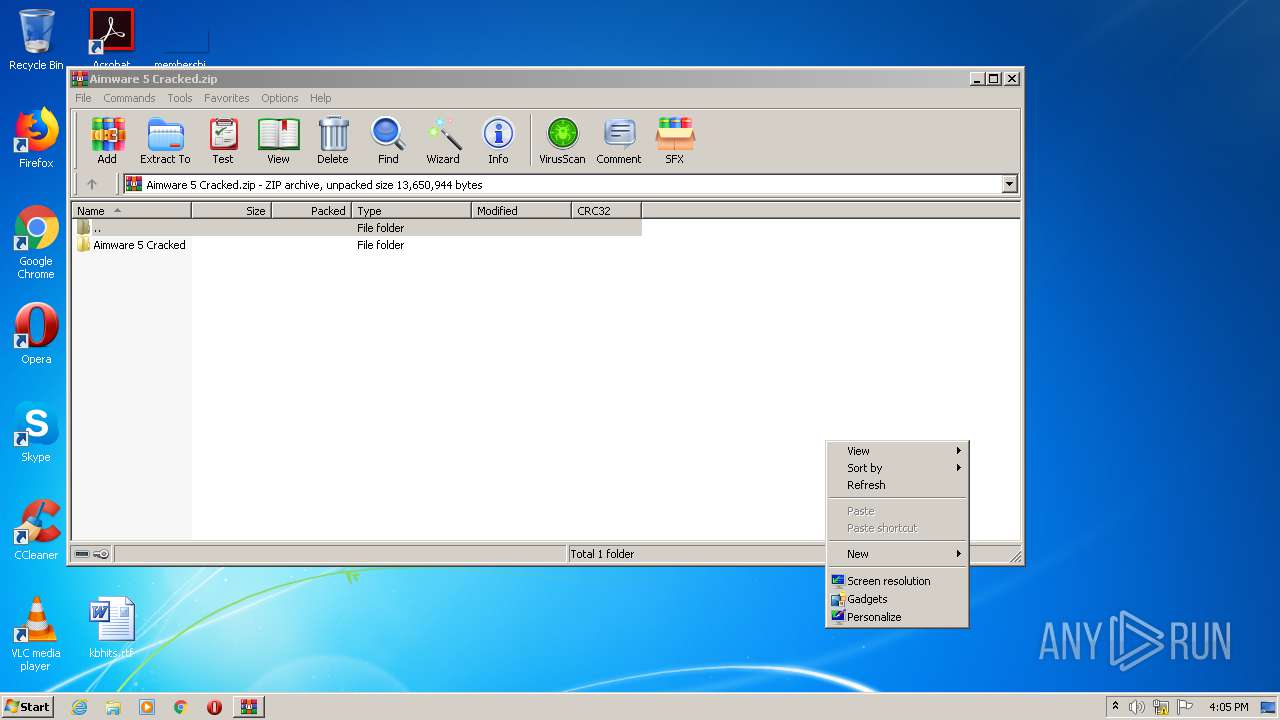1280x720 pixels.
Task: Open Internet Explorer in taskbar
Action: tap(79, 707)
